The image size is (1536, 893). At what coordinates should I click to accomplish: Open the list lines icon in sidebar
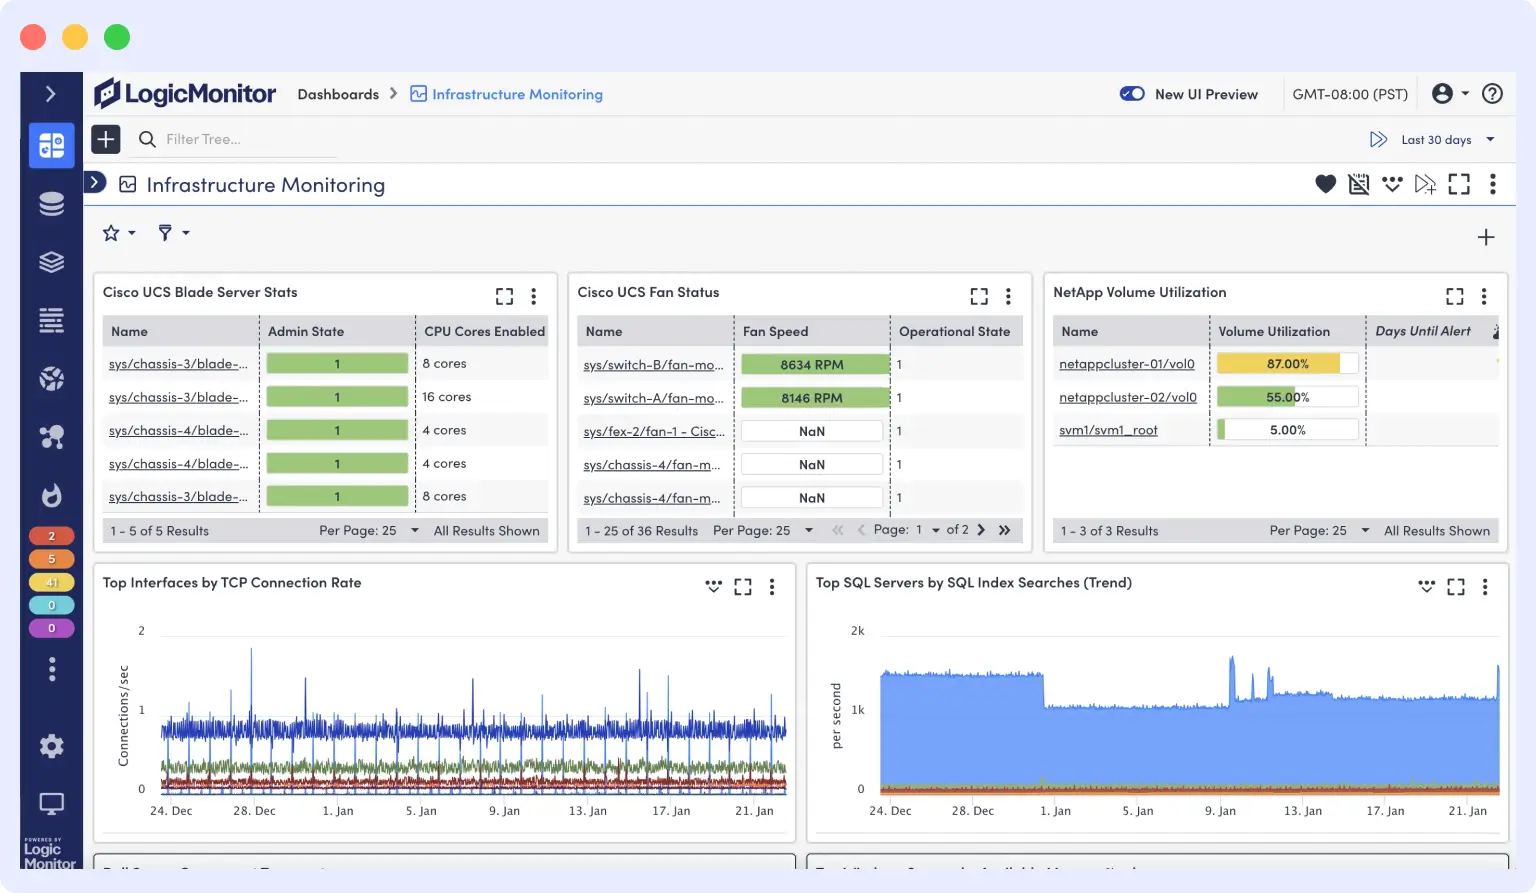[51, 320]
